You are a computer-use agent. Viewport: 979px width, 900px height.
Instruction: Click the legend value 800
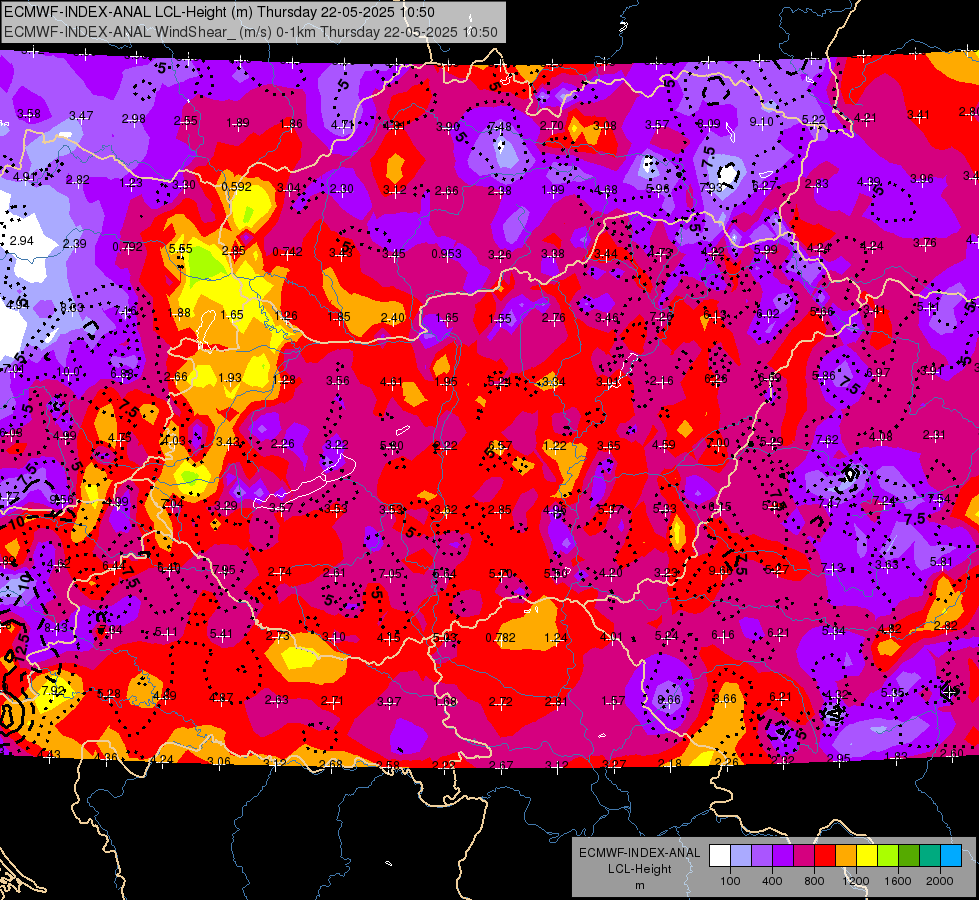click(814, 881)
